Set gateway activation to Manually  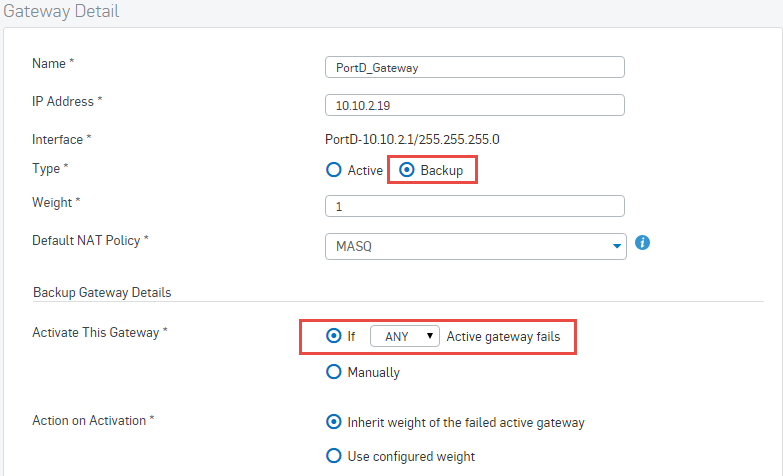[334, 372]
